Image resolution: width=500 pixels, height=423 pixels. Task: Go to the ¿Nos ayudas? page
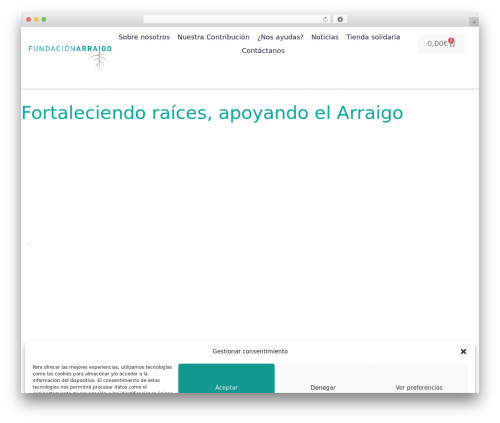click(280, 37)
